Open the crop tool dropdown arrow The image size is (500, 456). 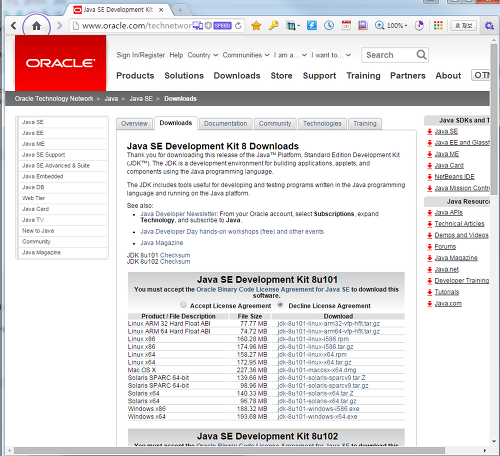pyautogui.click(x=299, y=26)
